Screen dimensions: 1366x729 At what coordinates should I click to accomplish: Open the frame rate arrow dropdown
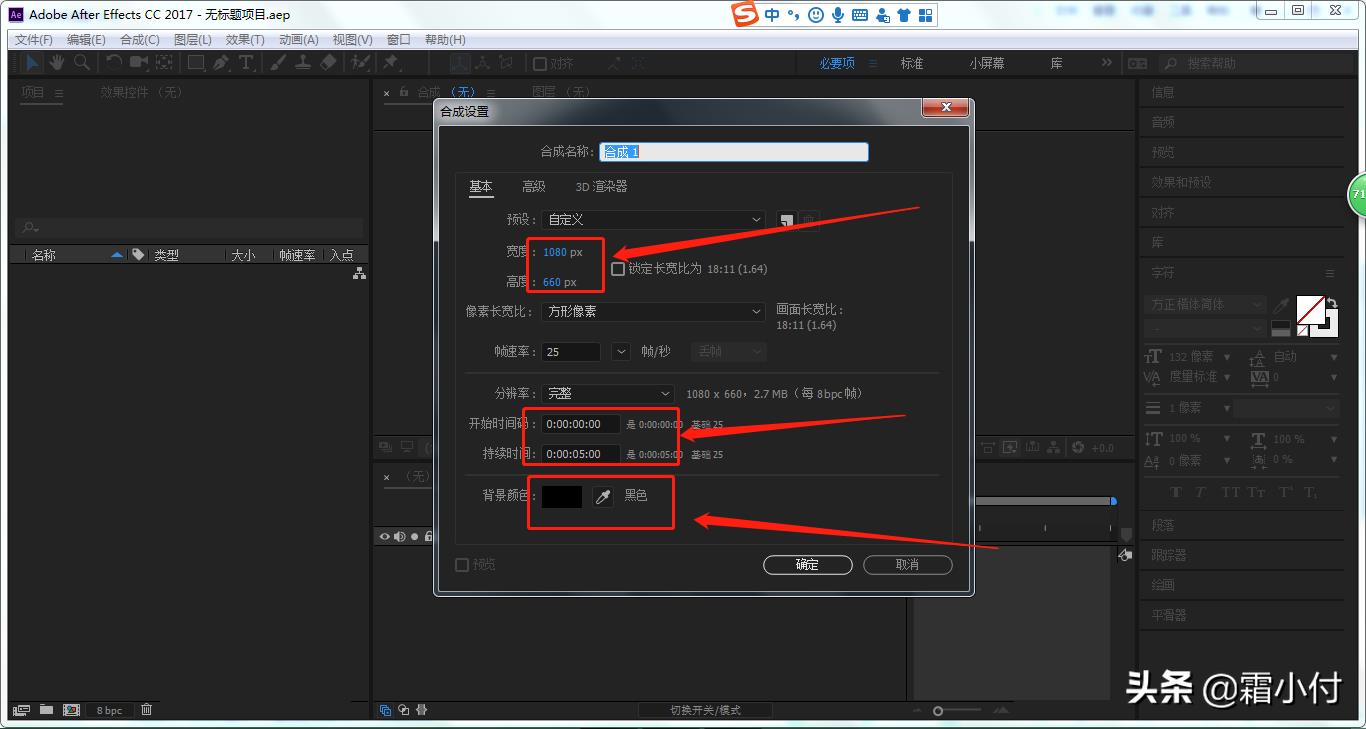tap(621, 352)
